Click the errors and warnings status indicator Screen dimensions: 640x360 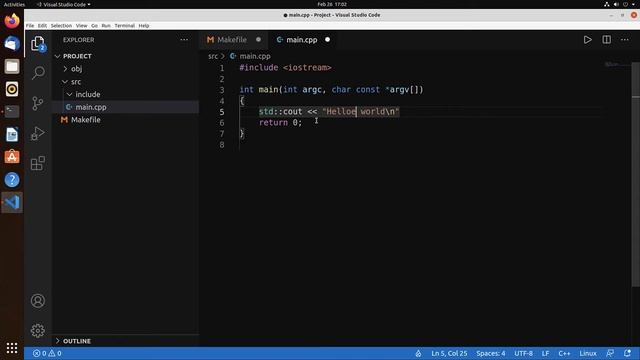[x=47, y=353]
